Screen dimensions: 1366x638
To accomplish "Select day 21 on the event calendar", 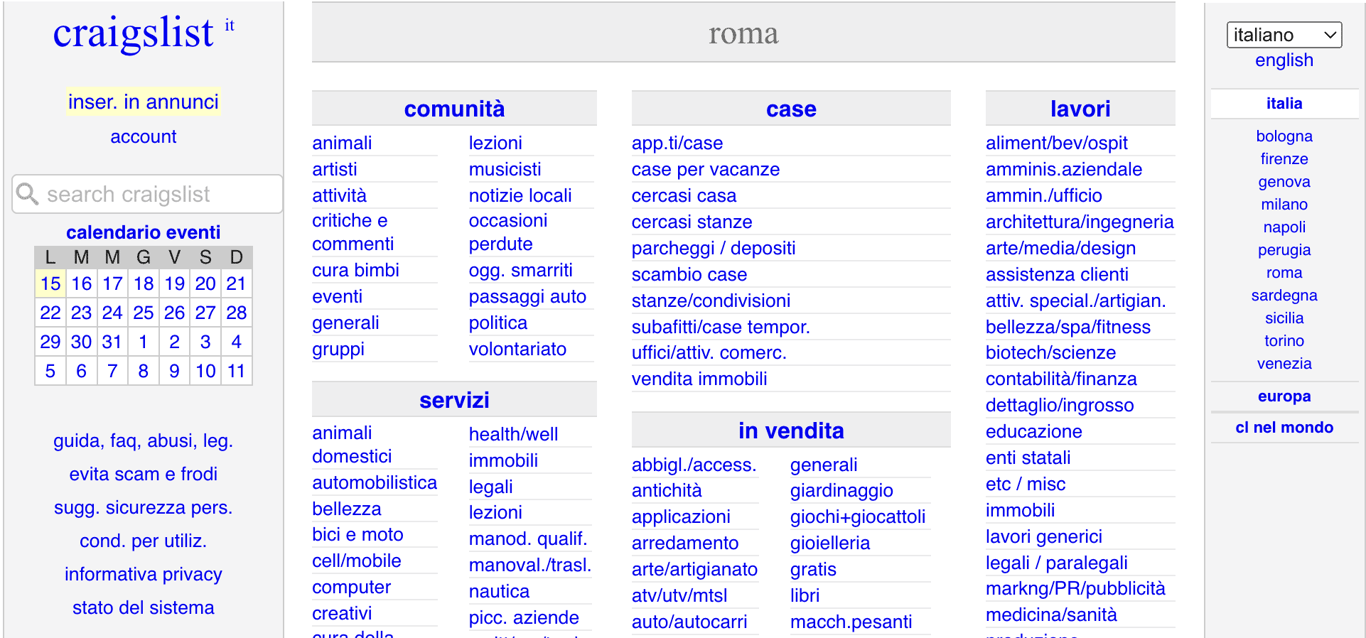I will pos(236,283).
